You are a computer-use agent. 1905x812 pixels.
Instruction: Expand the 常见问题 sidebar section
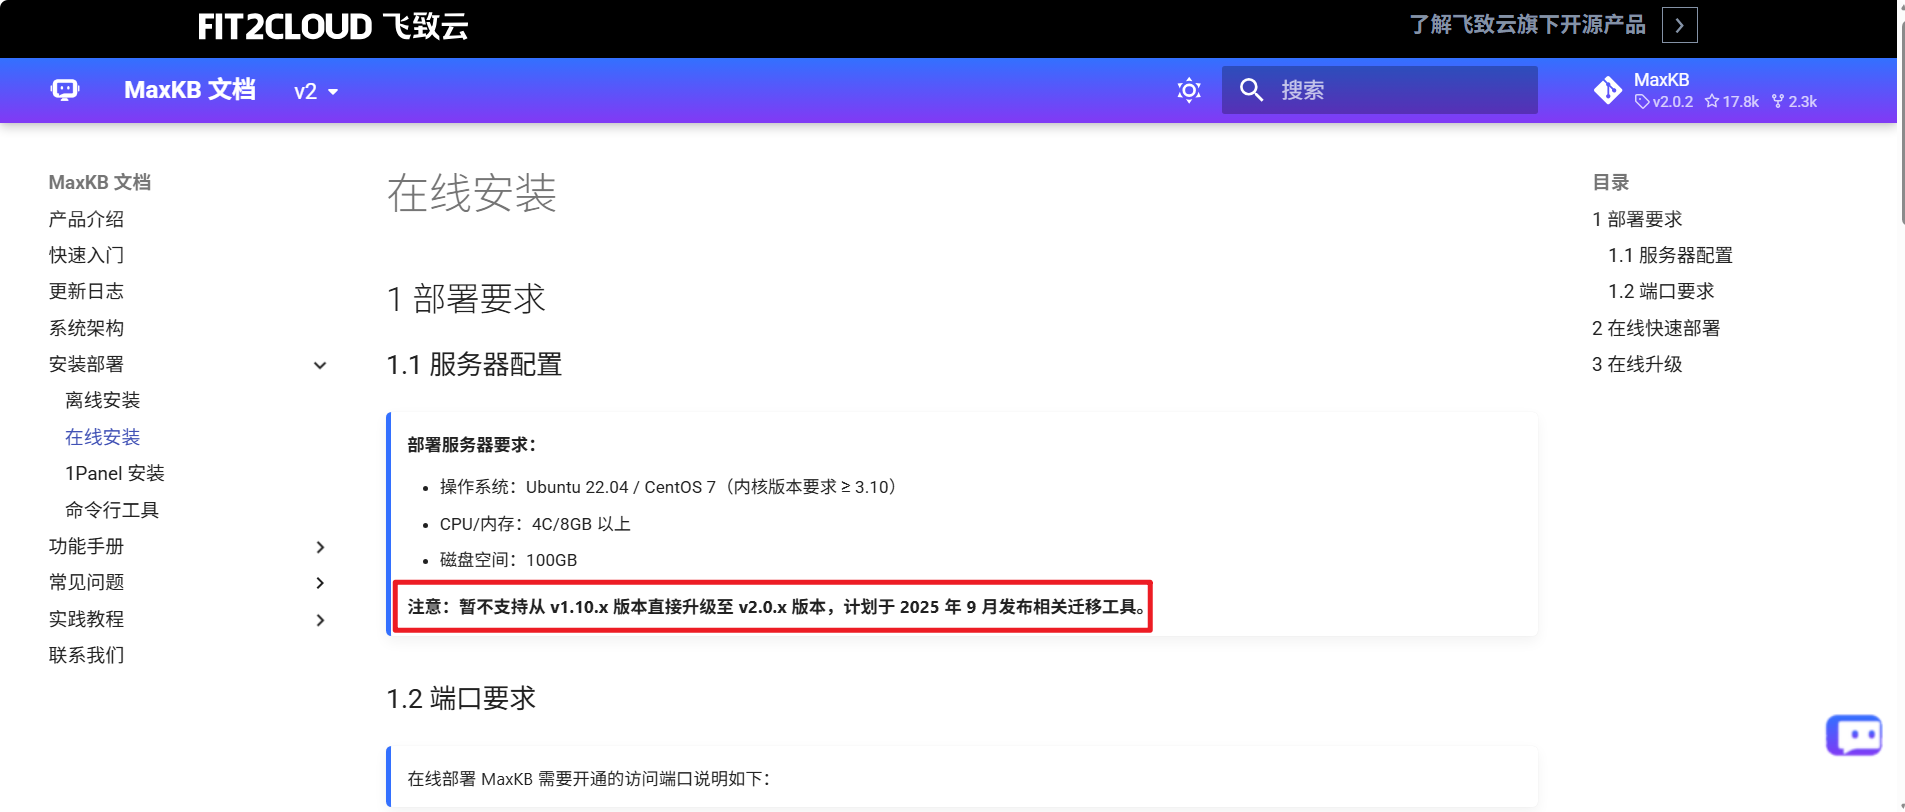320,583
